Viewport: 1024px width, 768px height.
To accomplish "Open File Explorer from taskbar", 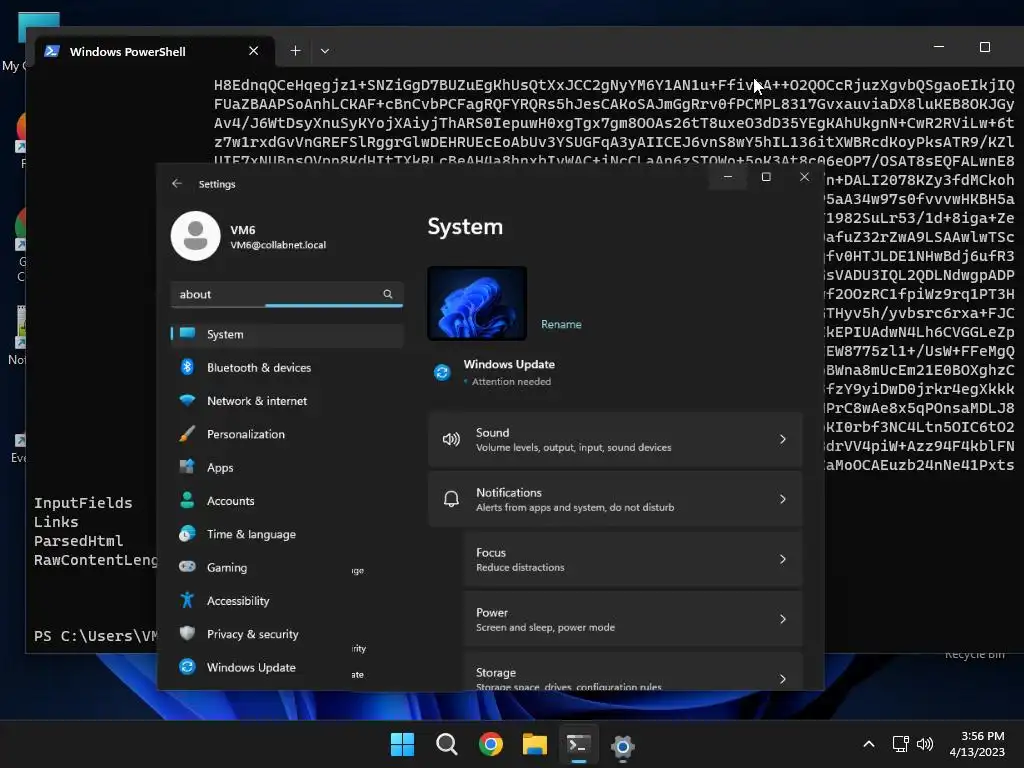I will click(535, 744).
